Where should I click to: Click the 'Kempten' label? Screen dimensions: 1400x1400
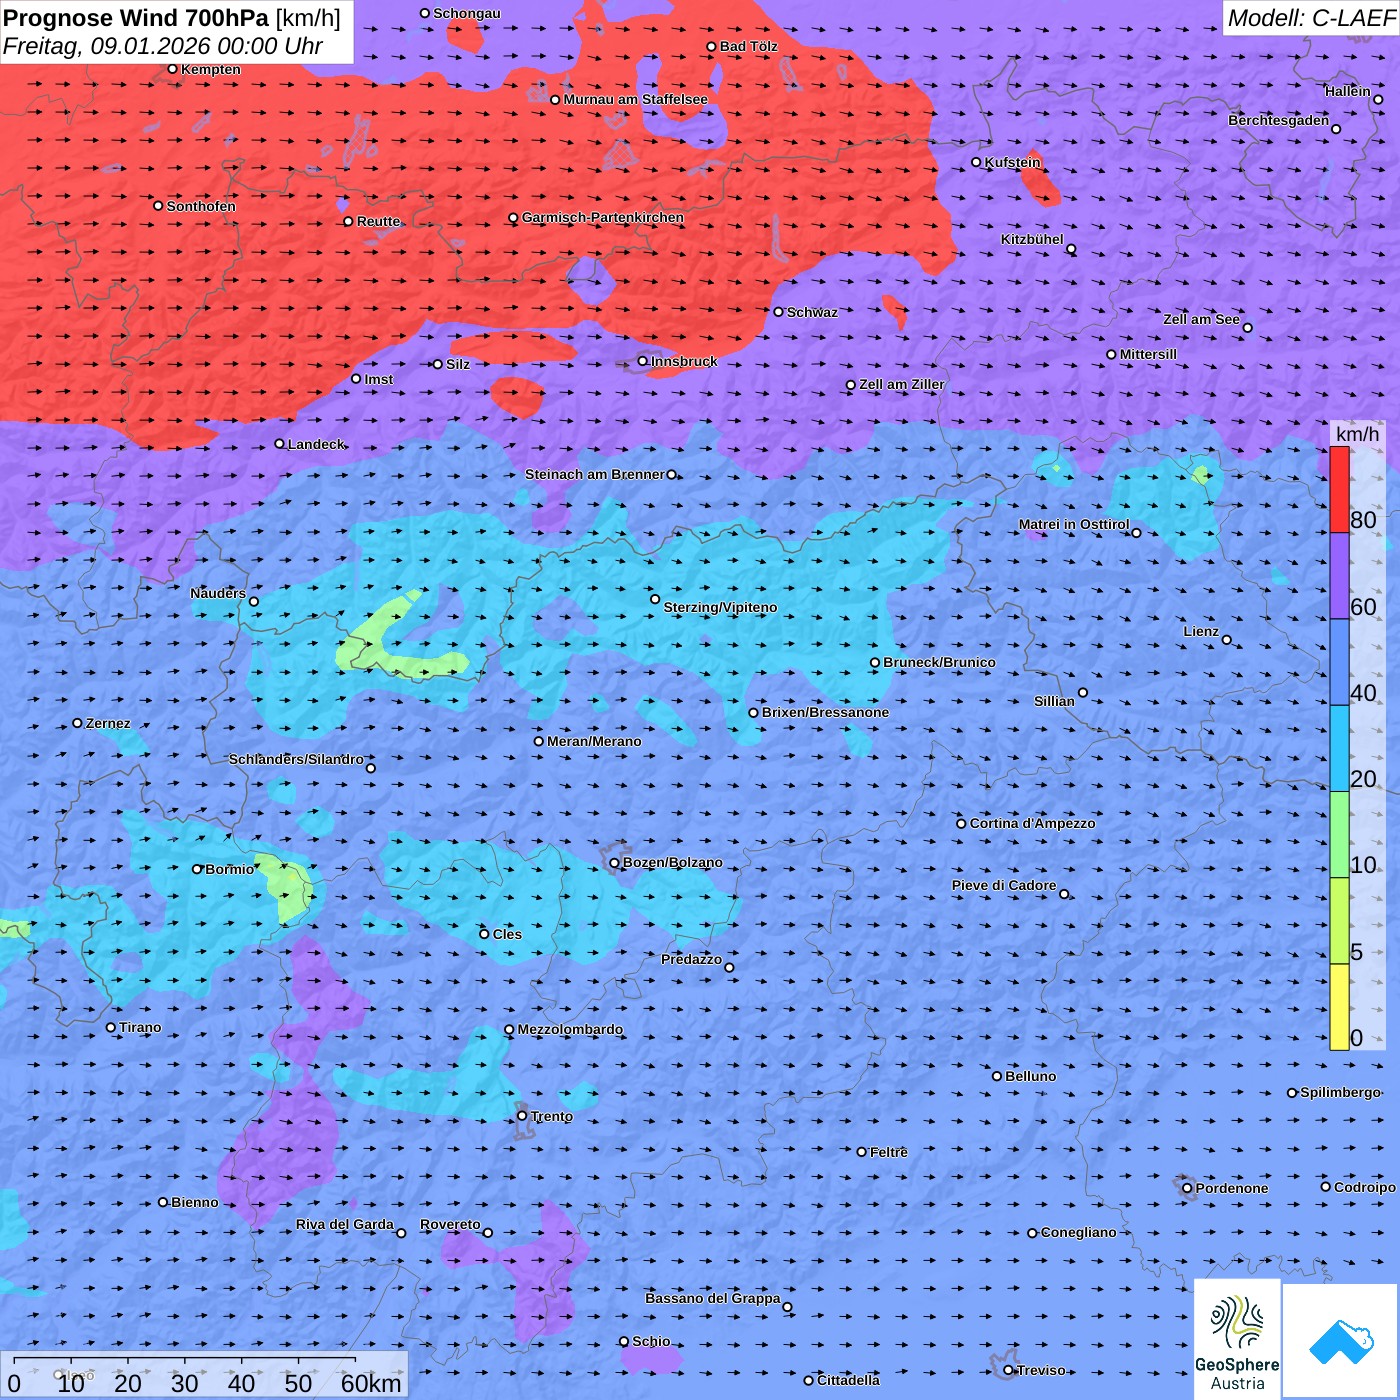(x=211, y=69)
